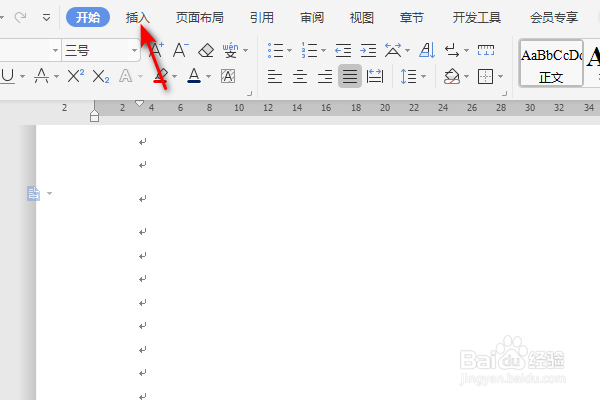This screenshot has height=400, width=600.
Task: Decrease font size with A- icon
Action: 181,50
